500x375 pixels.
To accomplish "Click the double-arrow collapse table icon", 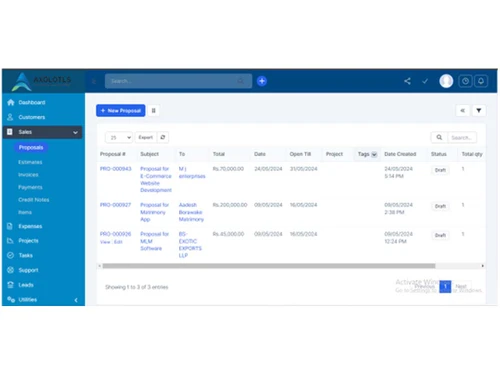I will point(463,111).
